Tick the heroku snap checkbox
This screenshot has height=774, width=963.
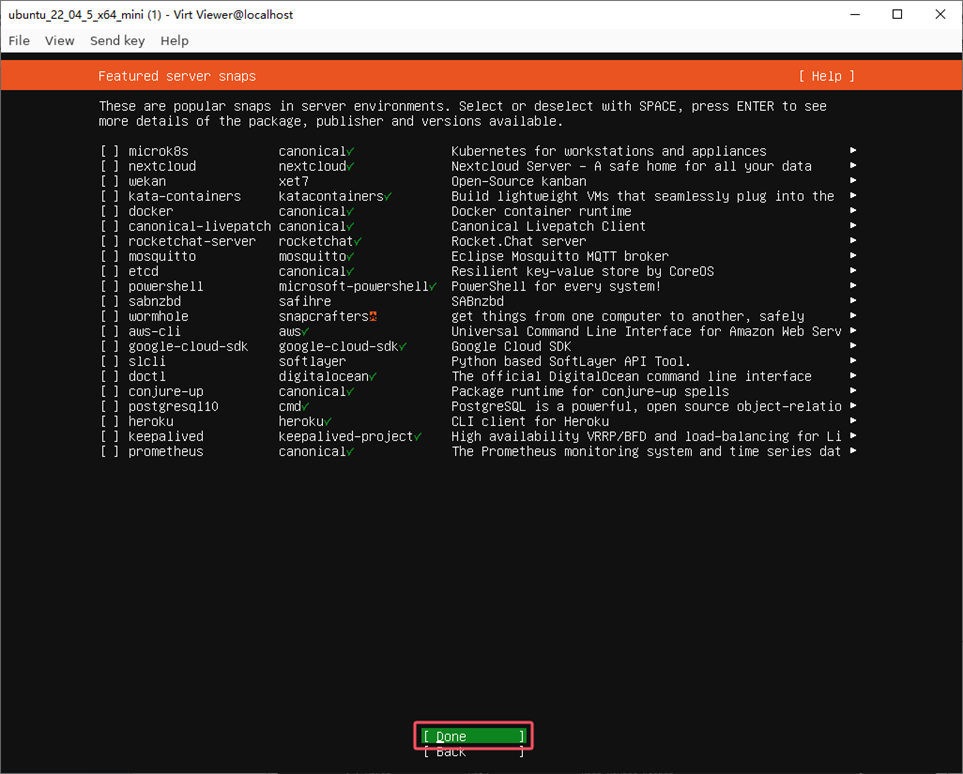pos(109,422)
